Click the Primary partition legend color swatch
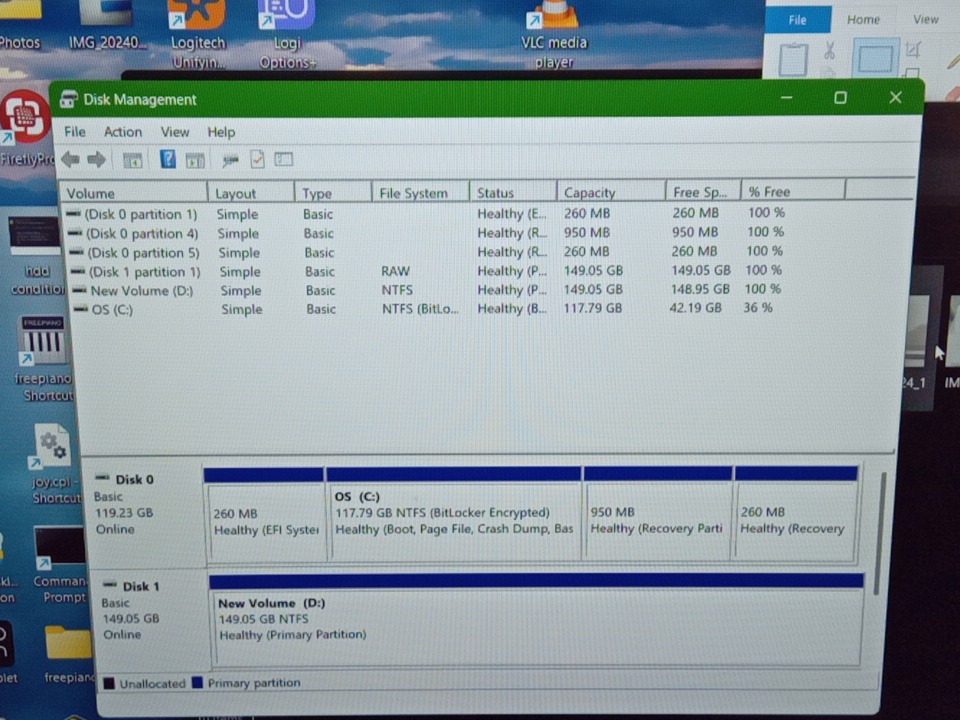Screen dimensions: 960x720 197,682
